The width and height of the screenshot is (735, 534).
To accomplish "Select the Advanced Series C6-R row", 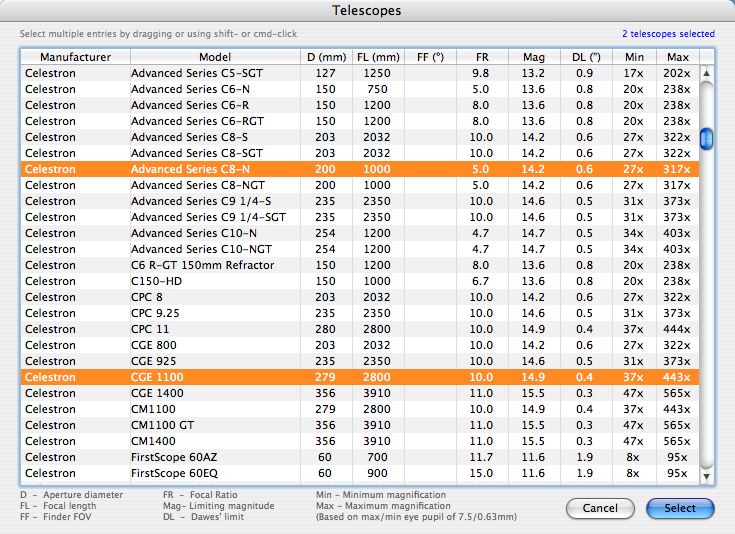I will pyautogui.click(x=360, y=105).
